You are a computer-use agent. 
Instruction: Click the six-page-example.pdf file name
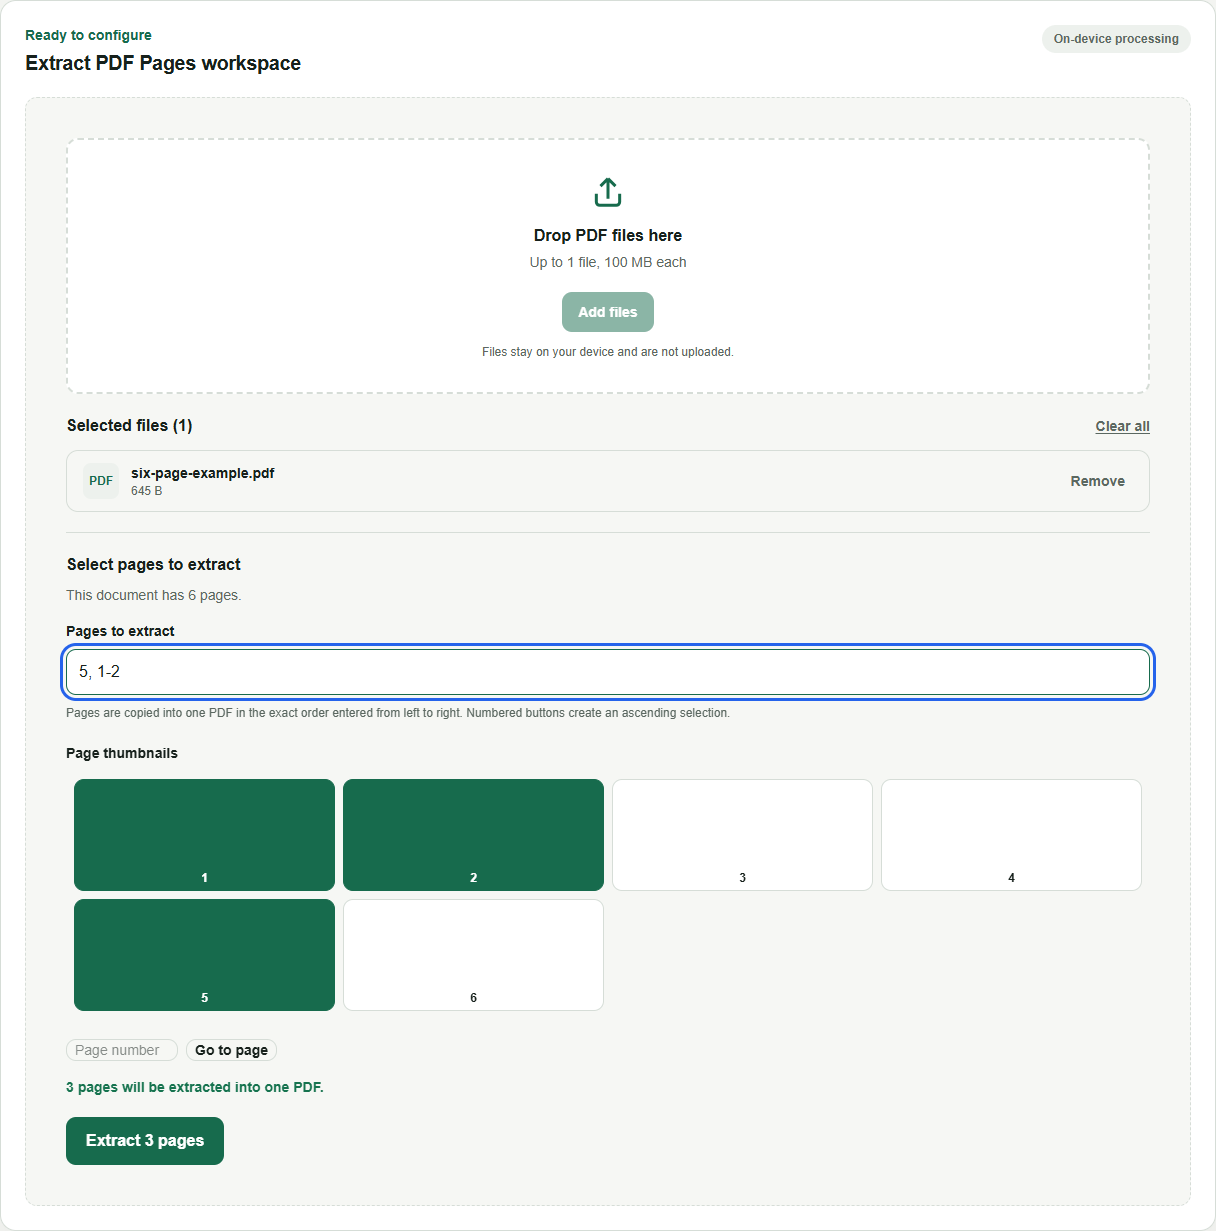[x=203, y=473]
